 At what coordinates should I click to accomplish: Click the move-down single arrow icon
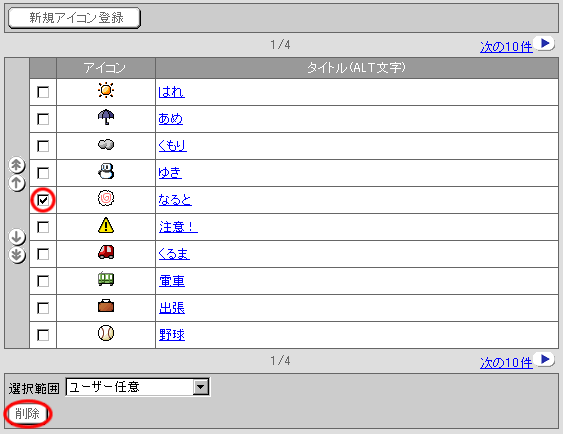(17, 237)
